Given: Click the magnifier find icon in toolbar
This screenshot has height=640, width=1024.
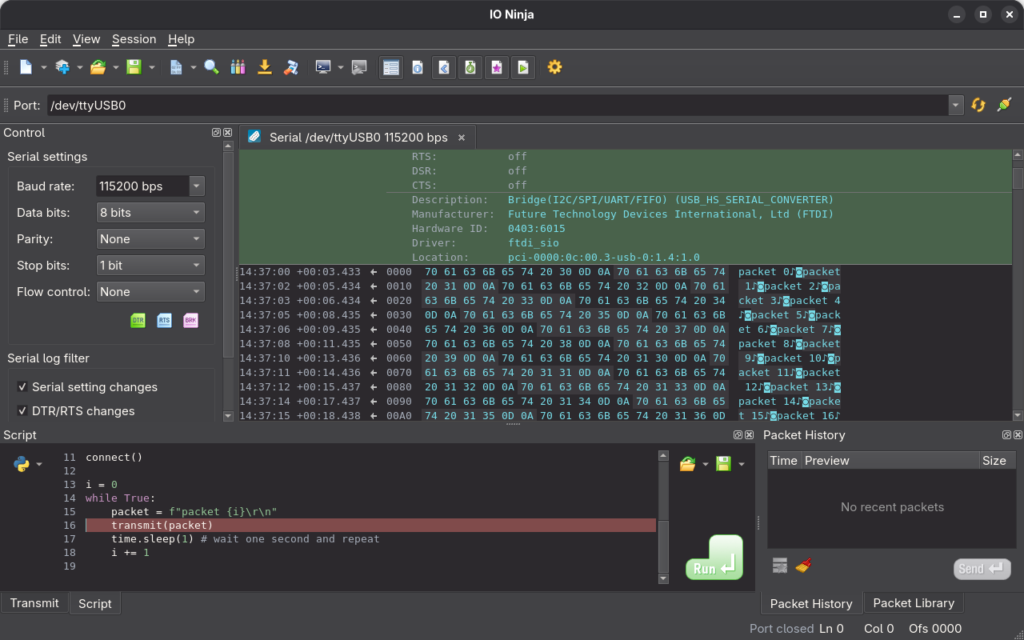Looking at the screenshot, I should click(211, 67).
